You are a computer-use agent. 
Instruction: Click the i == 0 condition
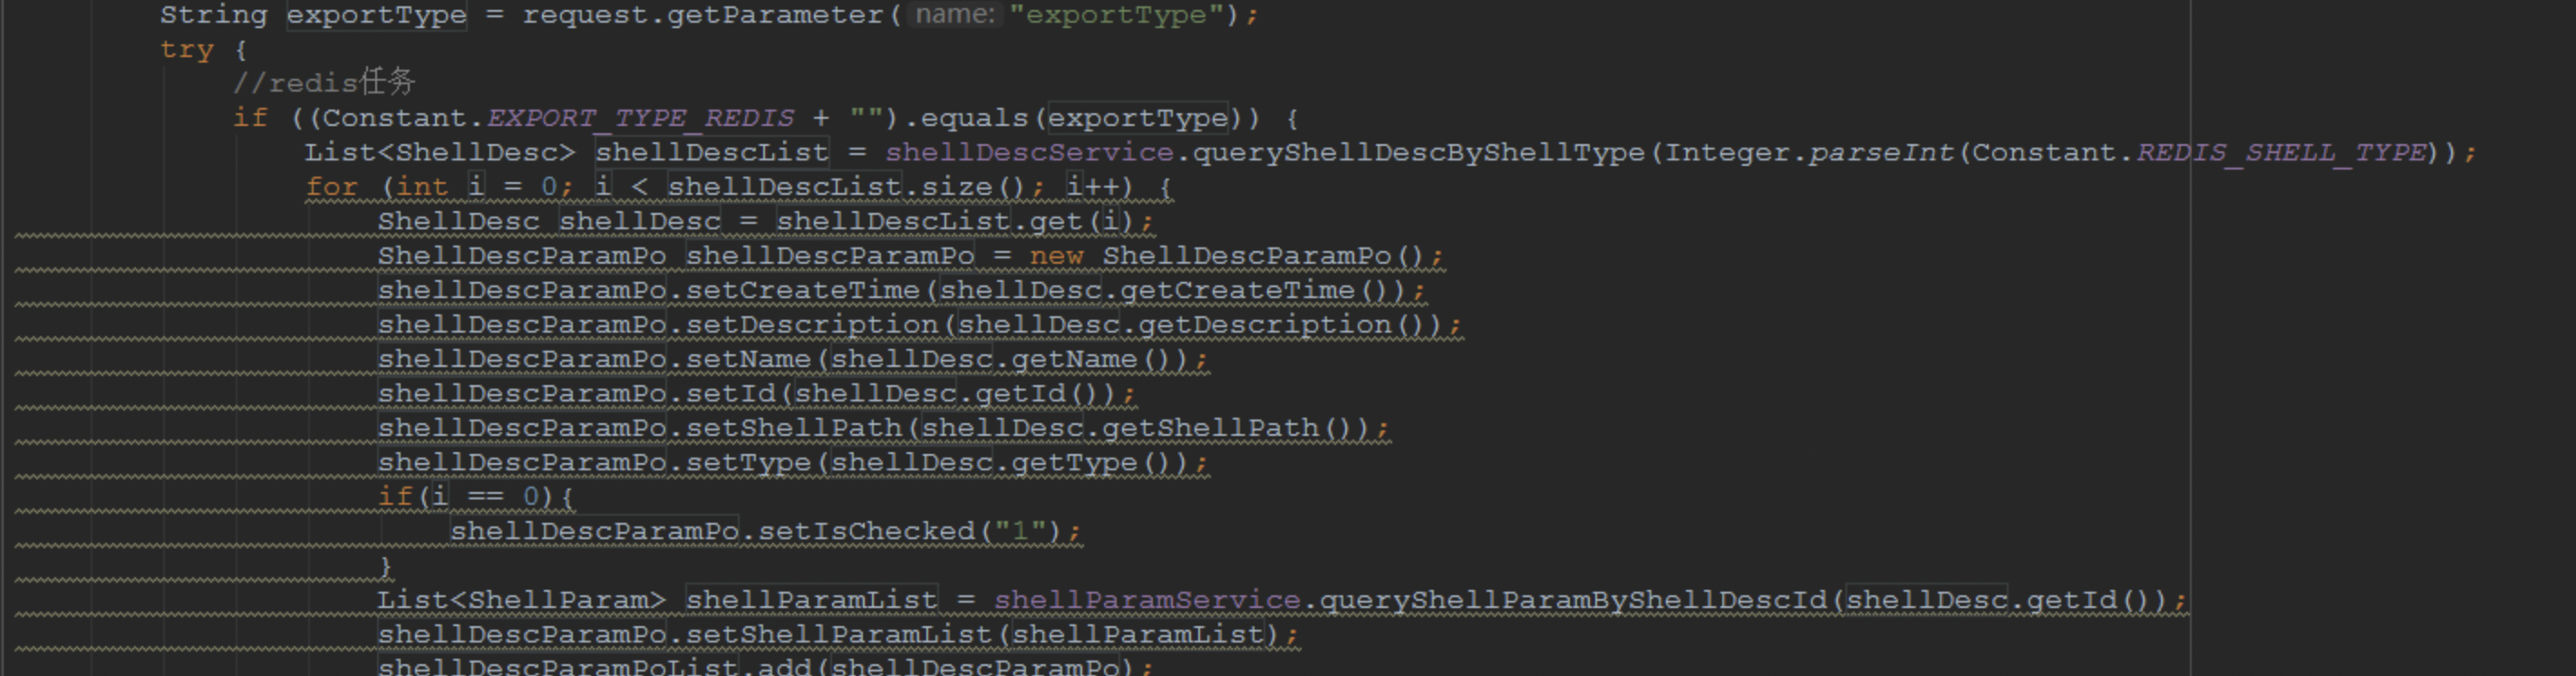pos(486,497)
